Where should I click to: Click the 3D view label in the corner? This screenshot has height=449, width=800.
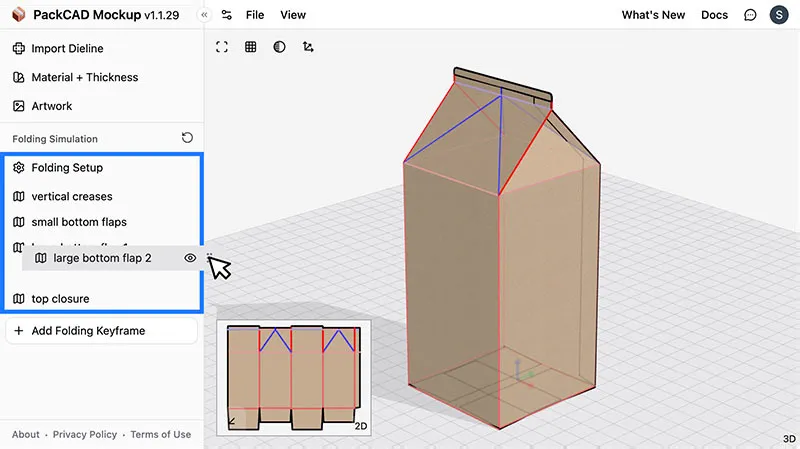789,439
